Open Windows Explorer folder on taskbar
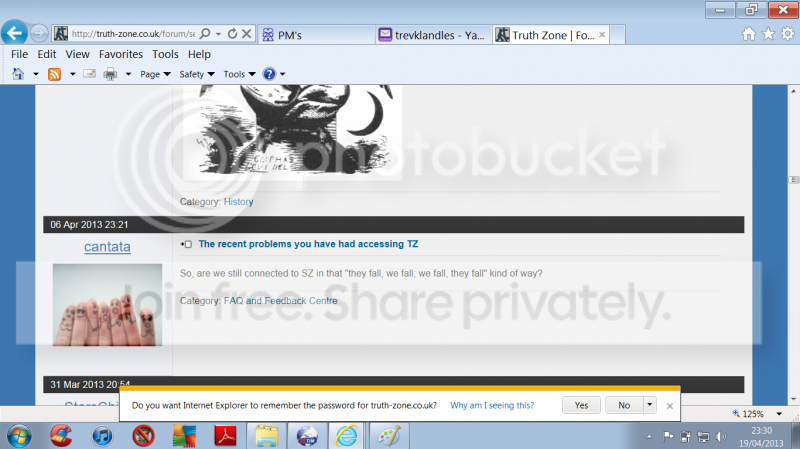This screenshot has width=800, height=449. pos(266,436)
